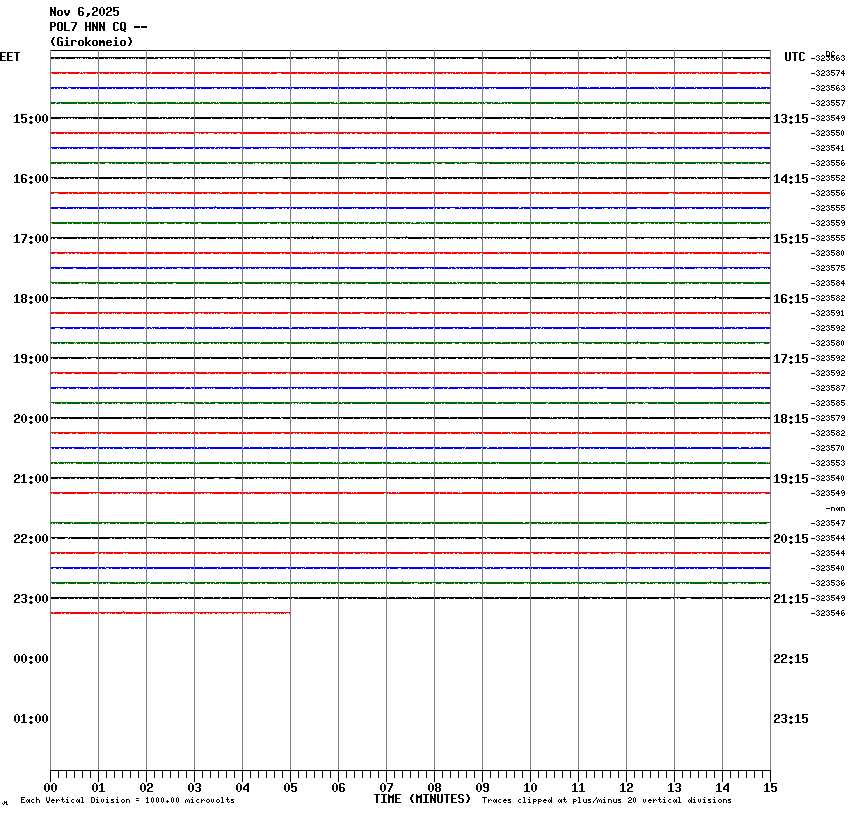
Task: Click the 'Nov 6,2025' date header
Action: pos(84,12)
